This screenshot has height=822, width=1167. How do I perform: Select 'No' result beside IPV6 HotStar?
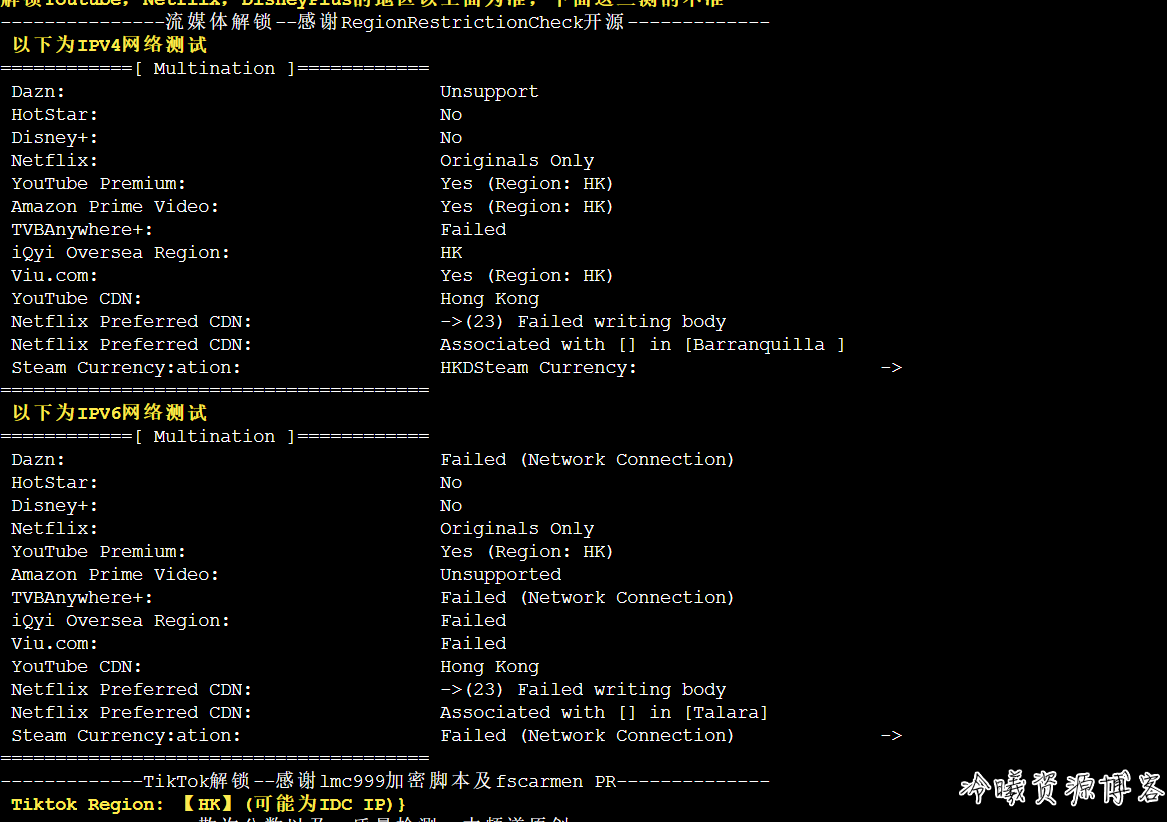point(451,483)
